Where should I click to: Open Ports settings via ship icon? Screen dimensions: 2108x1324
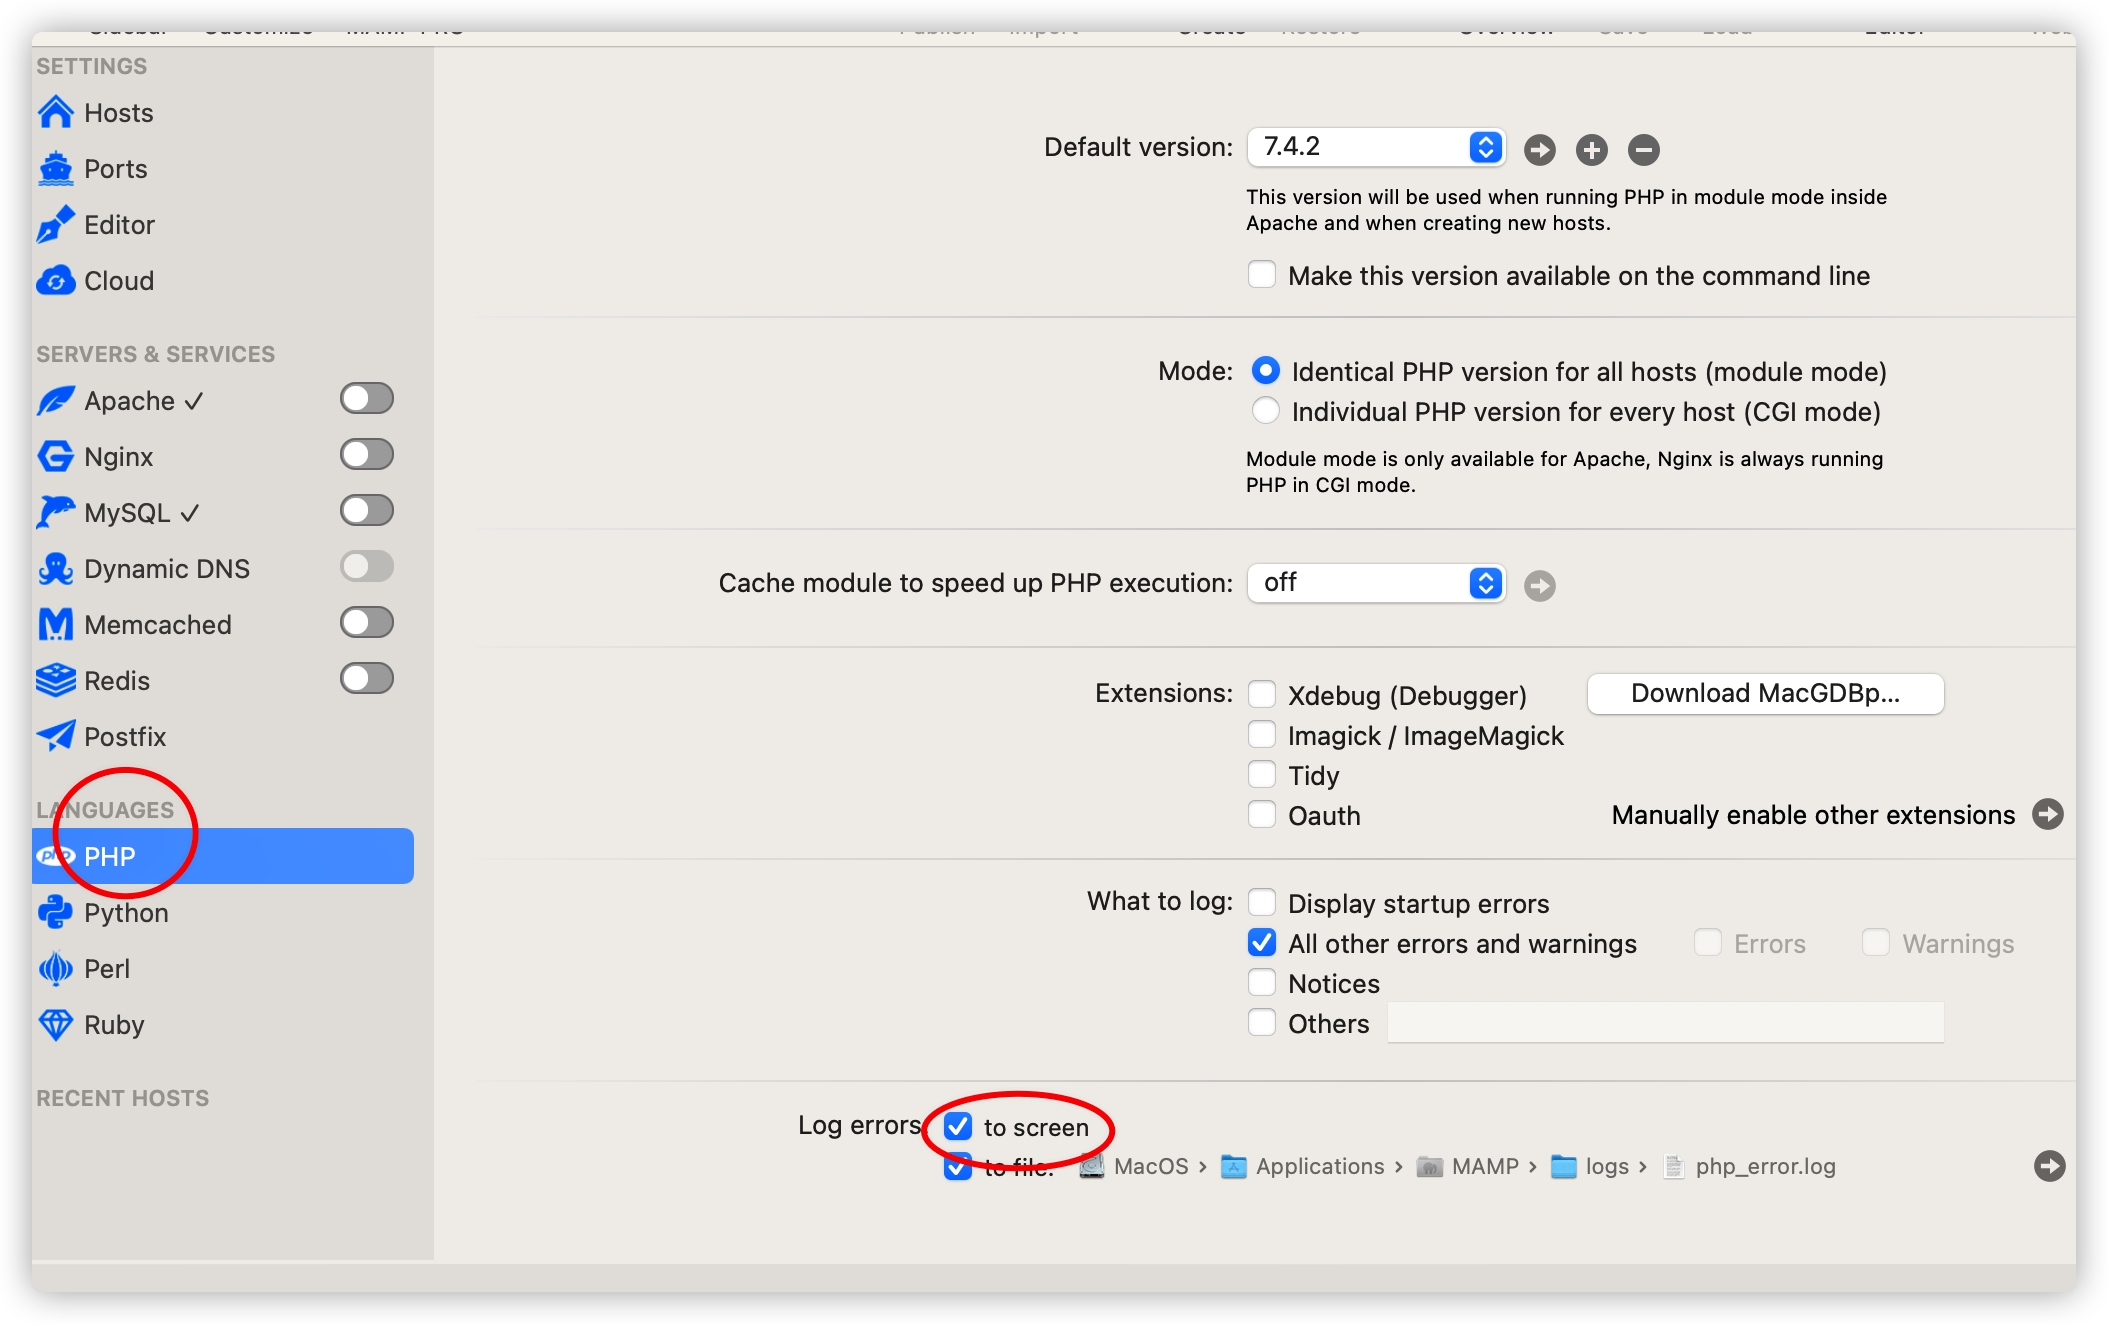pyautogui.click(x=56, y=168)
